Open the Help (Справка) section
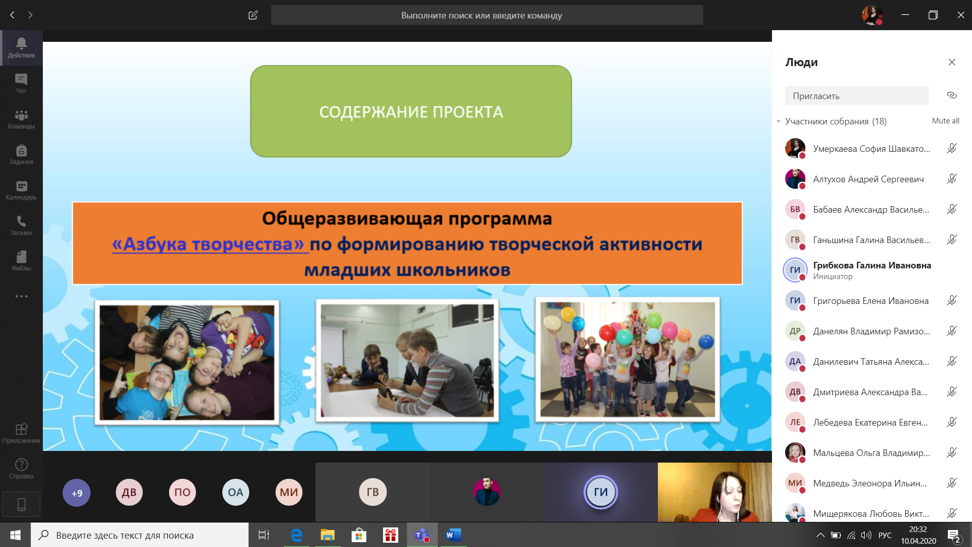Image resolution: width=972 pixels, height=547 pixels. coord(21,468)
